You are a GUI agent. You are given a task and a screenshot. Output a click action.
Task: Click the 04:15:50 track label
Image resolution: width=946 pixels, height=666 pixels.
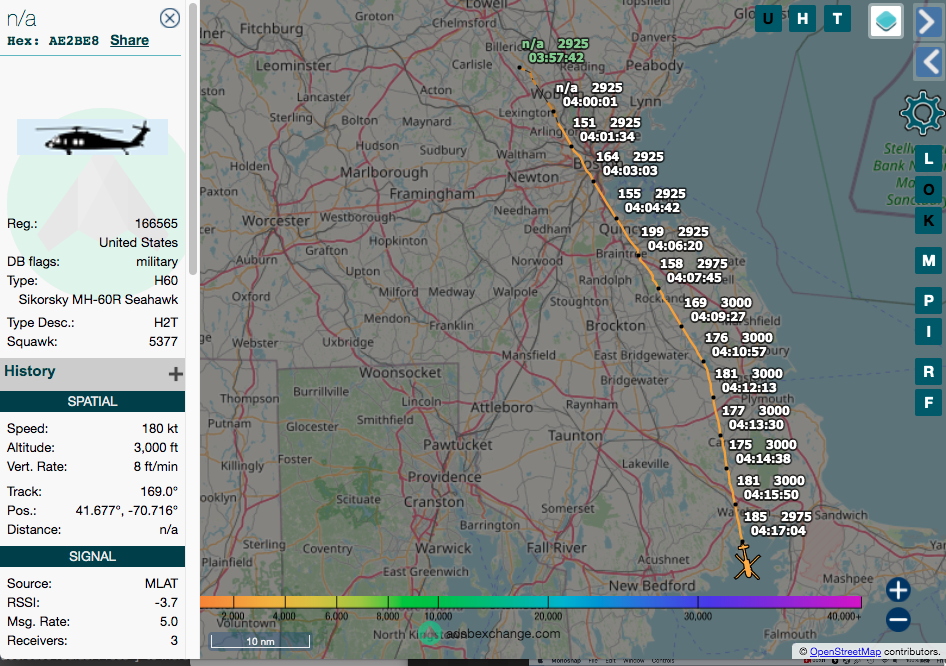pos(771,495)
